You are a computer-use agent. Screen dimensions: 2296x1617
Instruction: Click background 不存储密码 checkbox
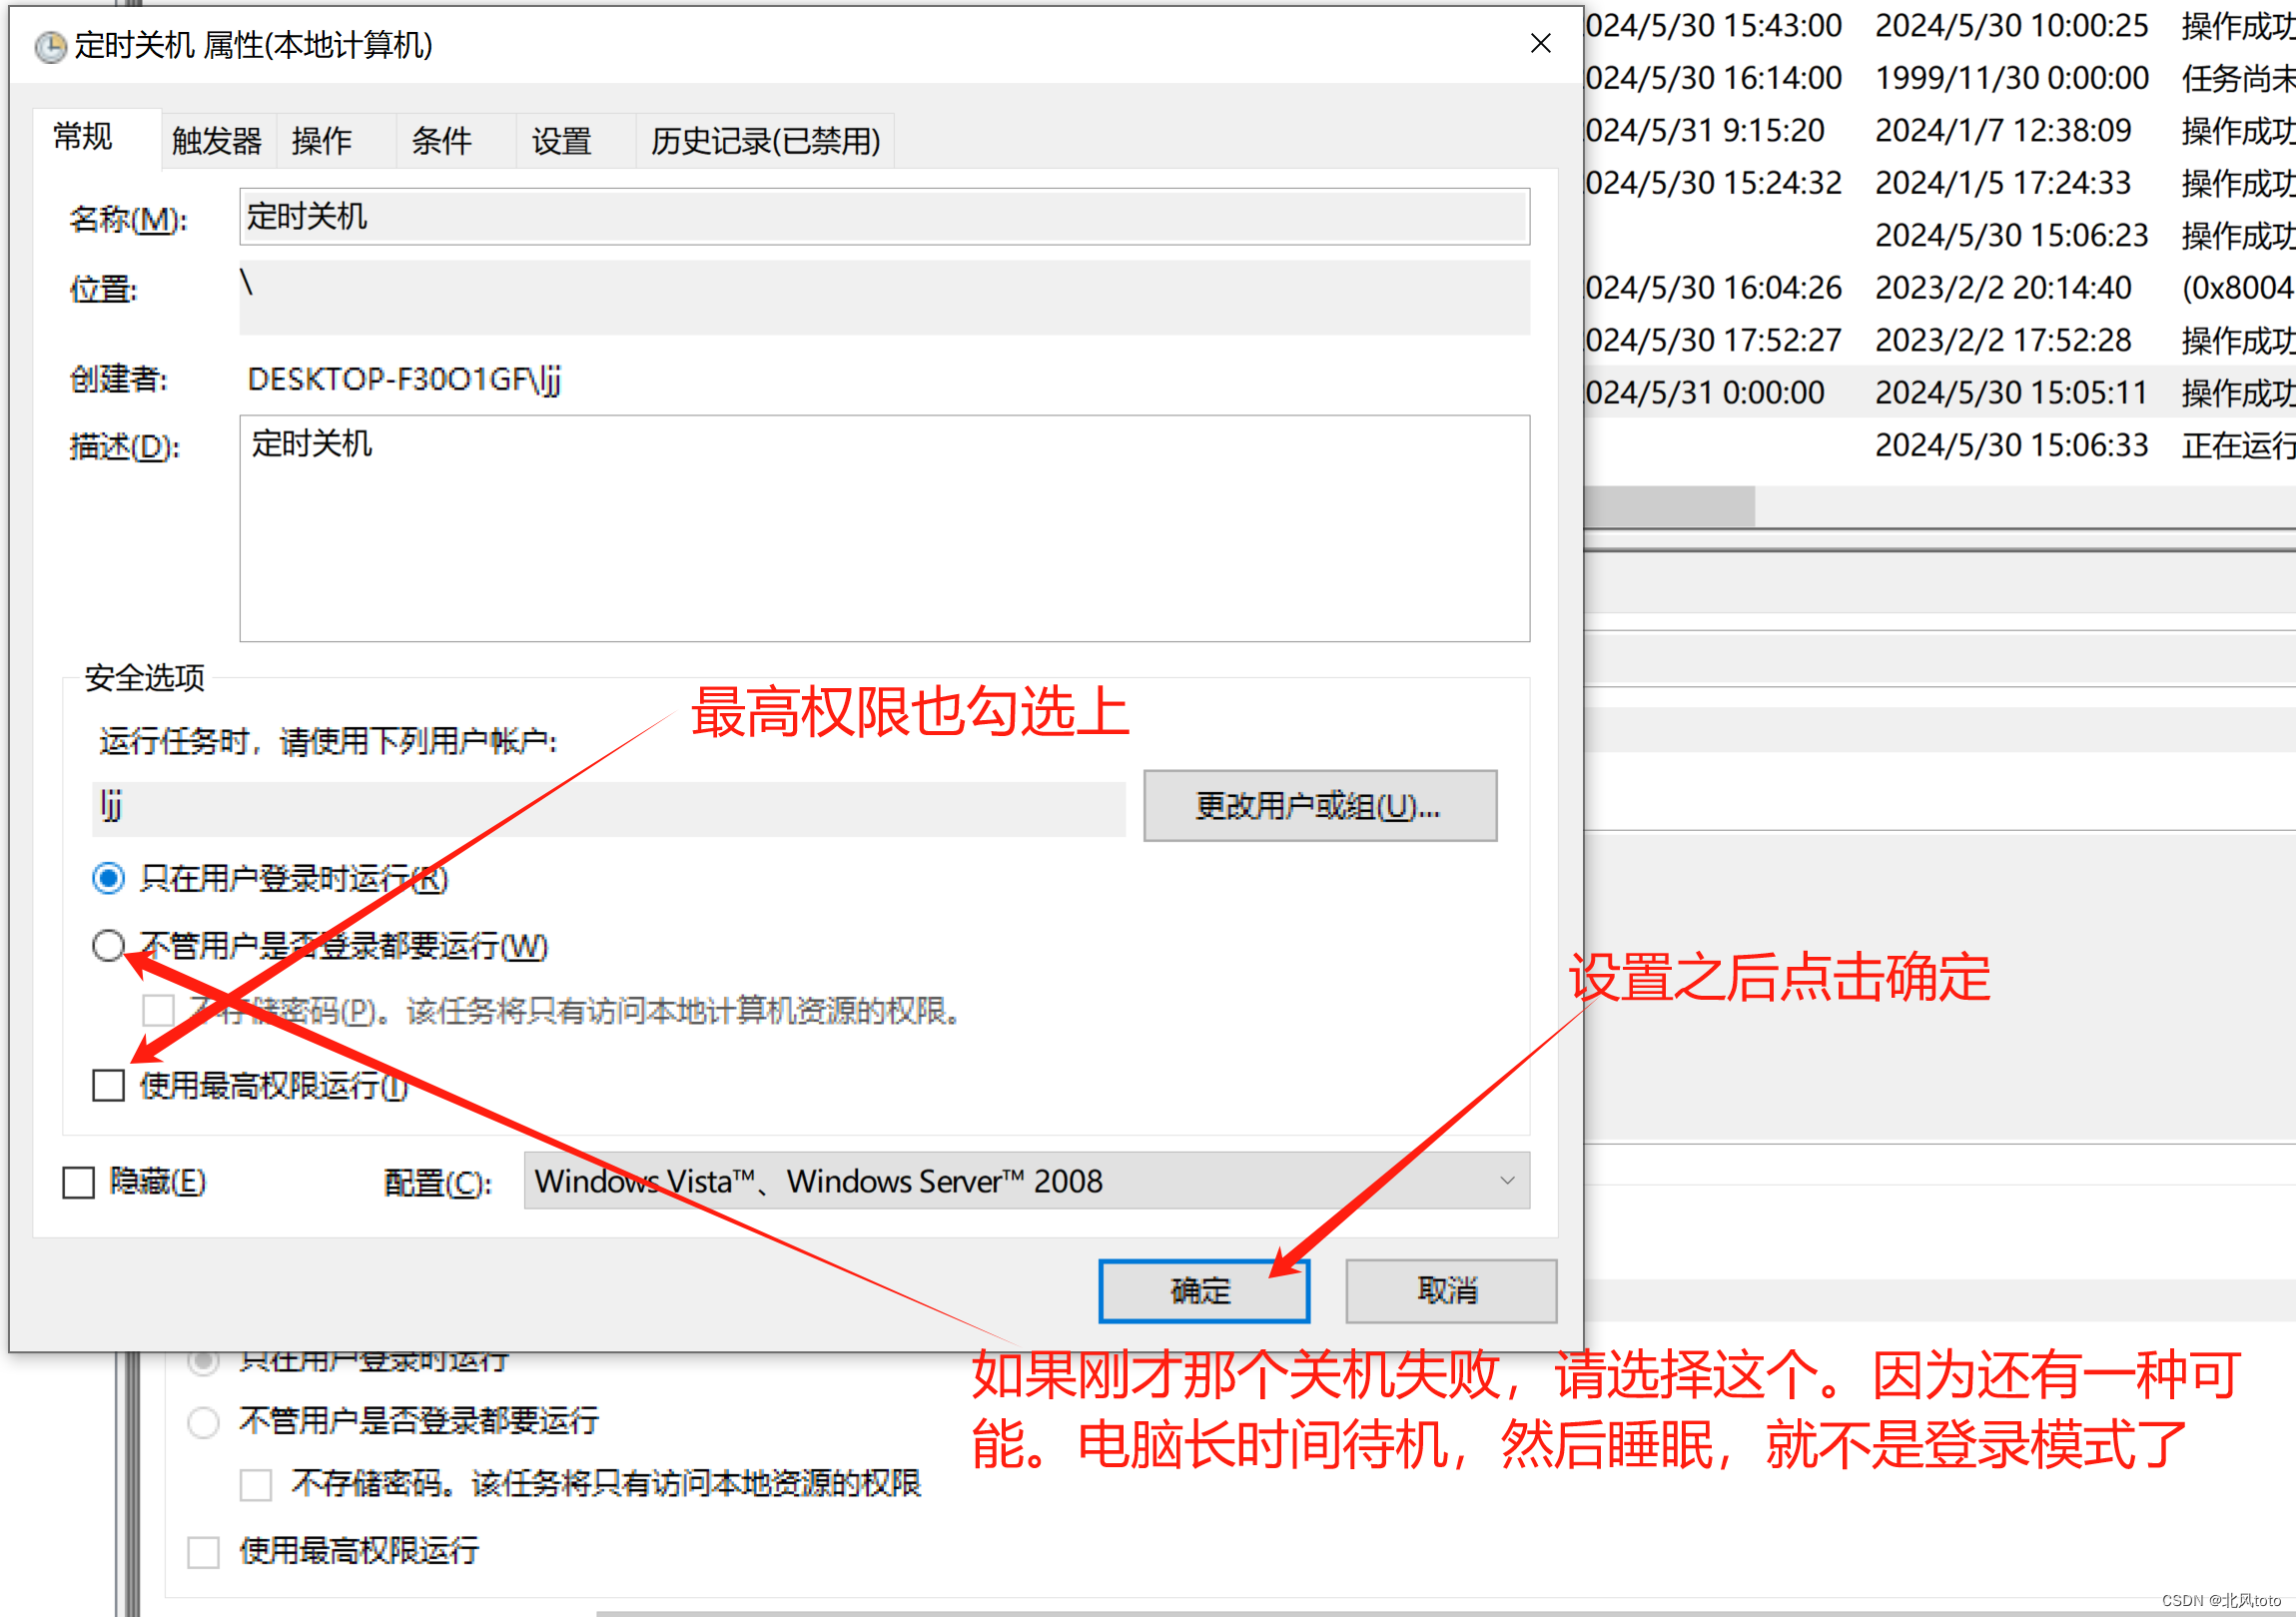[x=256, y=1484]
